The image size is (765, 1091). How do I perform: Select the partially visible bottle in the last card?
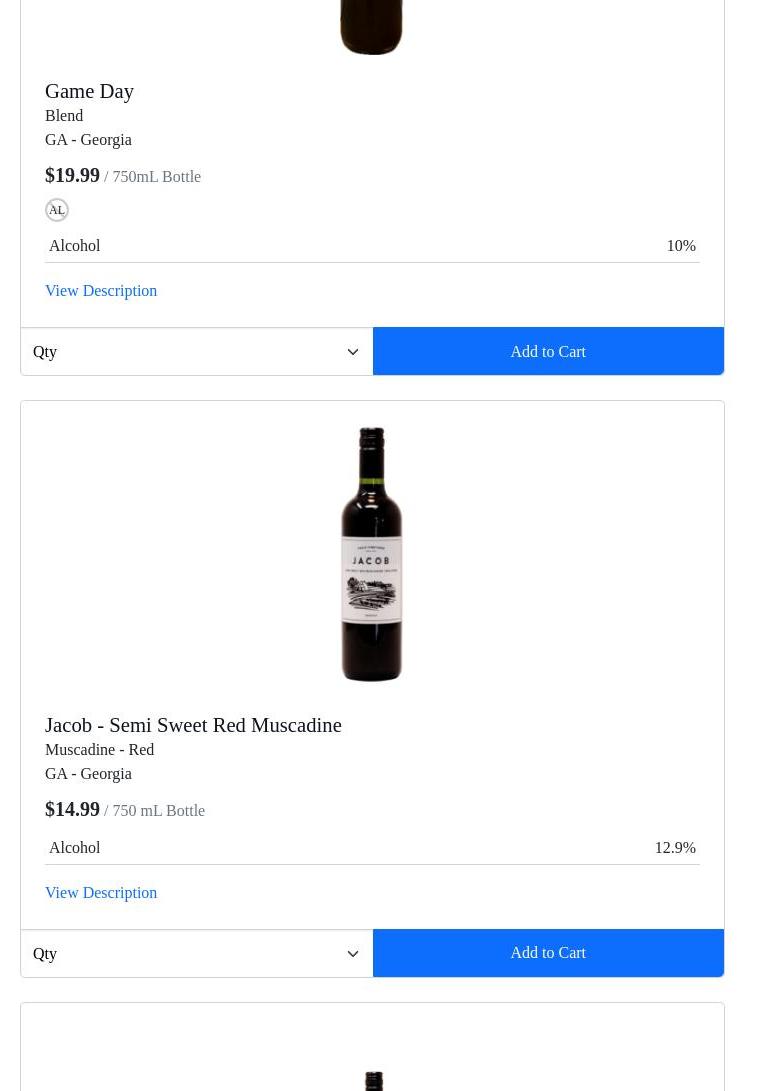tap(373, 1079)
